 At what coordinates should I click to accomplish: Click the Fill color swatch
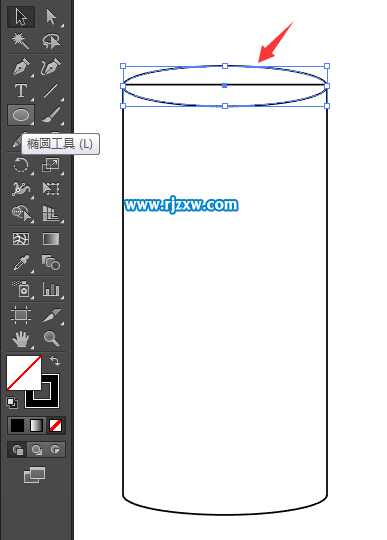pyautogui.click(x=24, y=373)
